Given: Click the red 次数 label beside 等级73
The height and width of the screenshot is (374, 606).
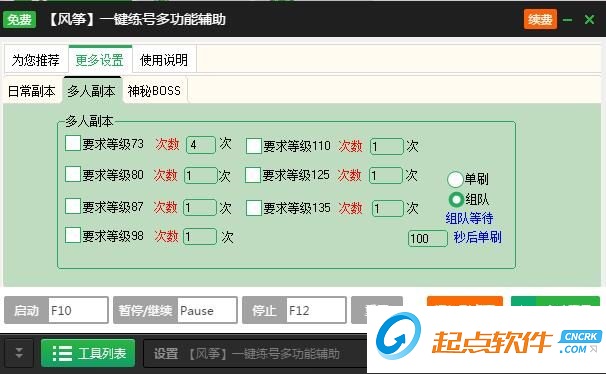Looking at the screenshot, I should [x=167, y=144].
